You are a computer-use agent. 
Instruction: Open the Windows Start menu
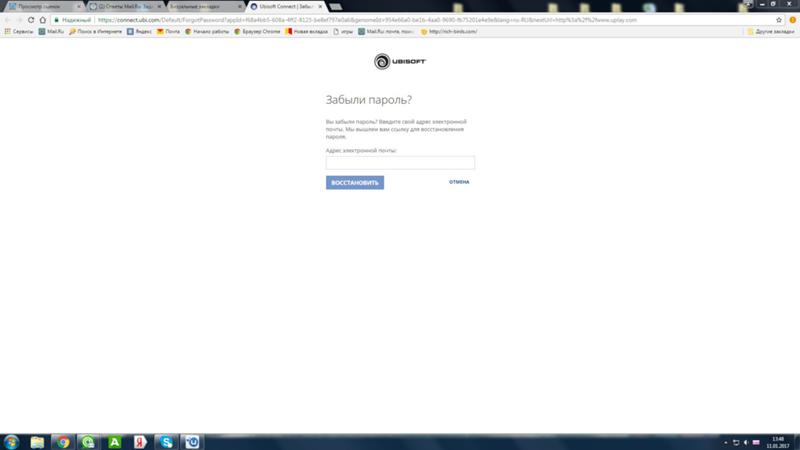pyautogui.click(x=11, y=442)
